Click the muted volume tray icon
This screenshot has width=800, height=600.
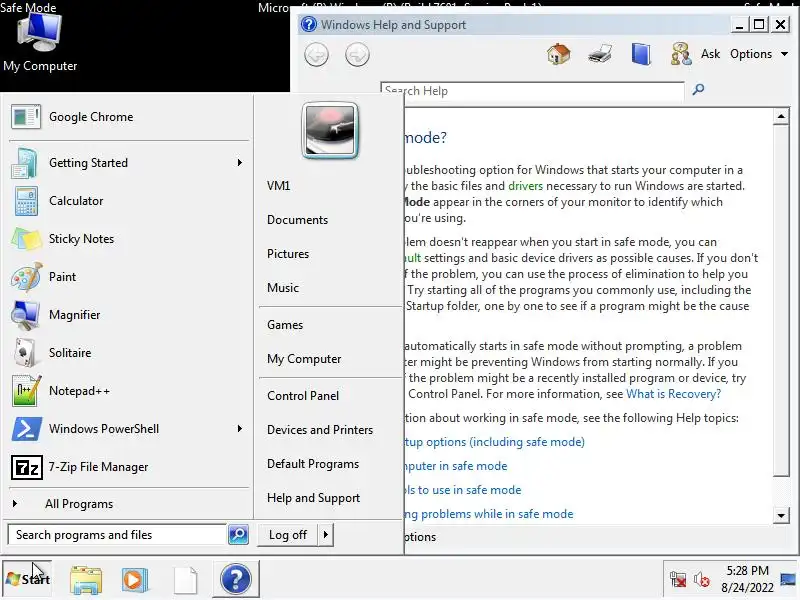tap(702, 580)
